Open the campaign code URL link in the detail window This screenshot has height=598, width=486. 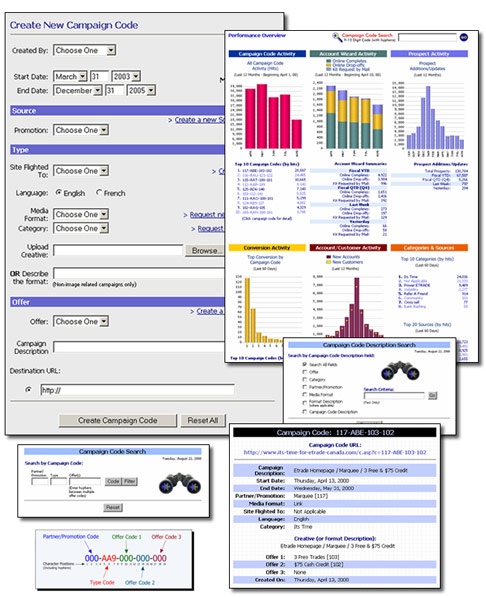point(335,452)
